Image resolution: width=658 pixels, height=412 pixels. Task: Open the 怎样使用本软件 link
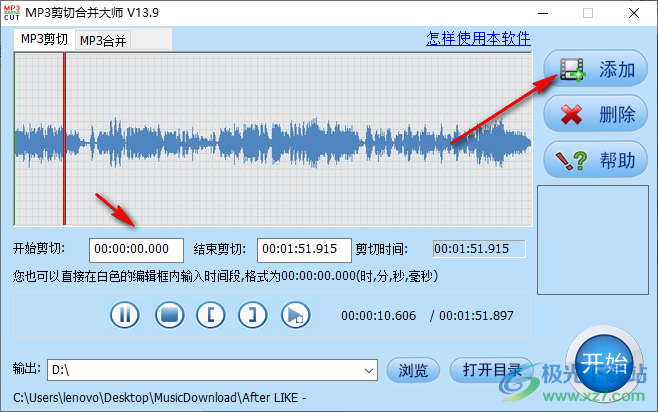tap(478, 39)
